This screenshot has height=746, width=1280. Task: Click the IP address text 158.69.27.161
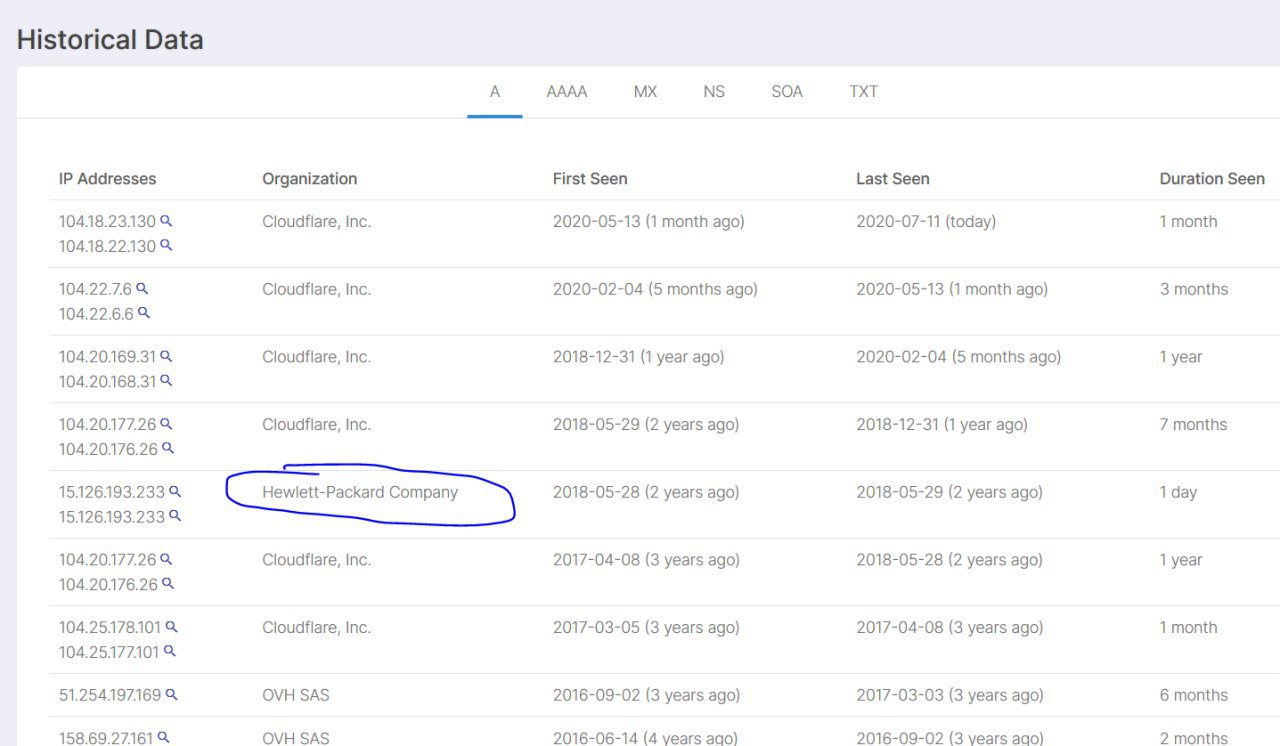tap(106, 739)
